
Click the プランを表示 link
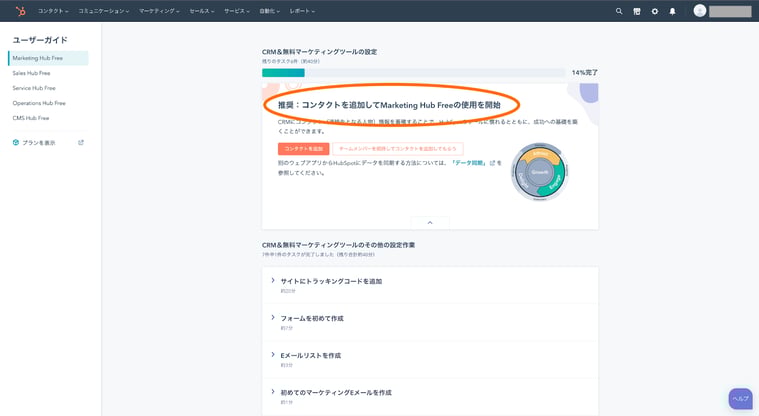point(39,143)
